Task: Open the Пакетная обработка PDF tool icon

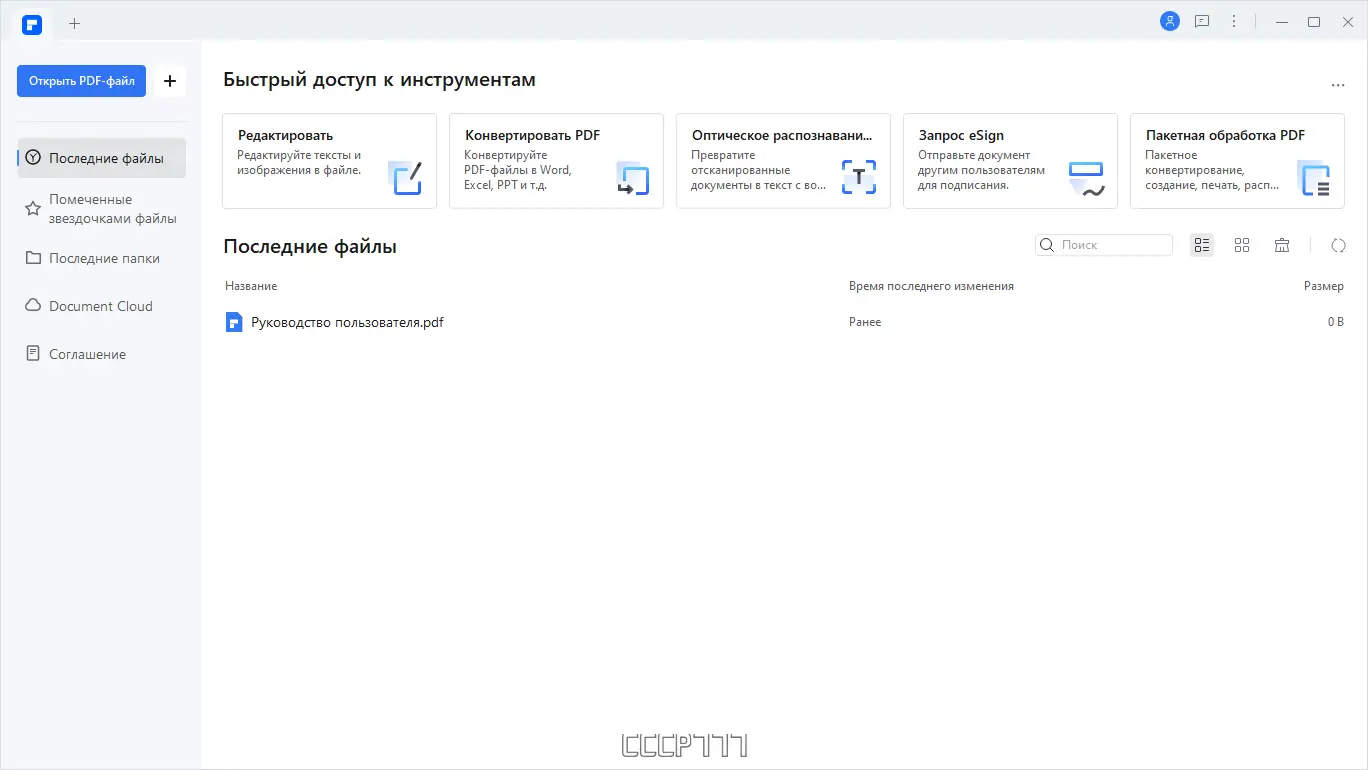Action: point(1313,178)
